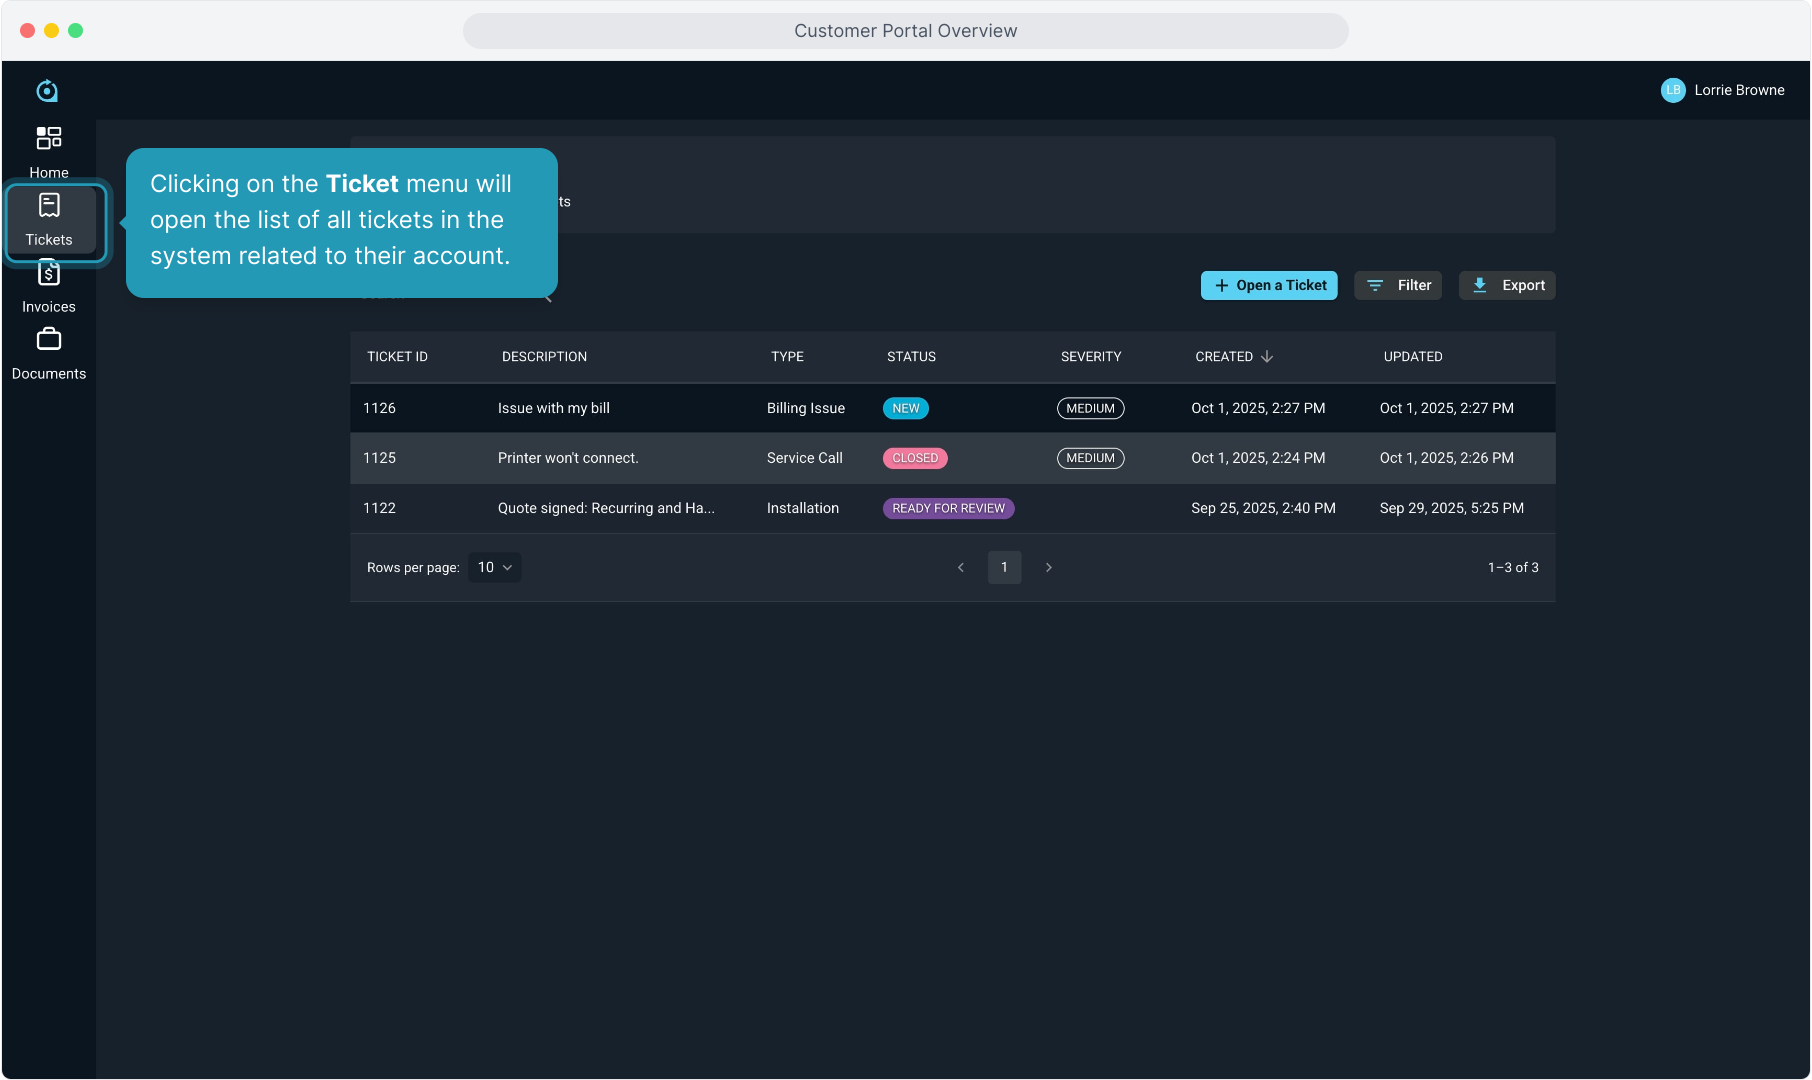This screenshot has height=1080, width=1812.
Task: Go to the next page arrow
Action: 1048,568
